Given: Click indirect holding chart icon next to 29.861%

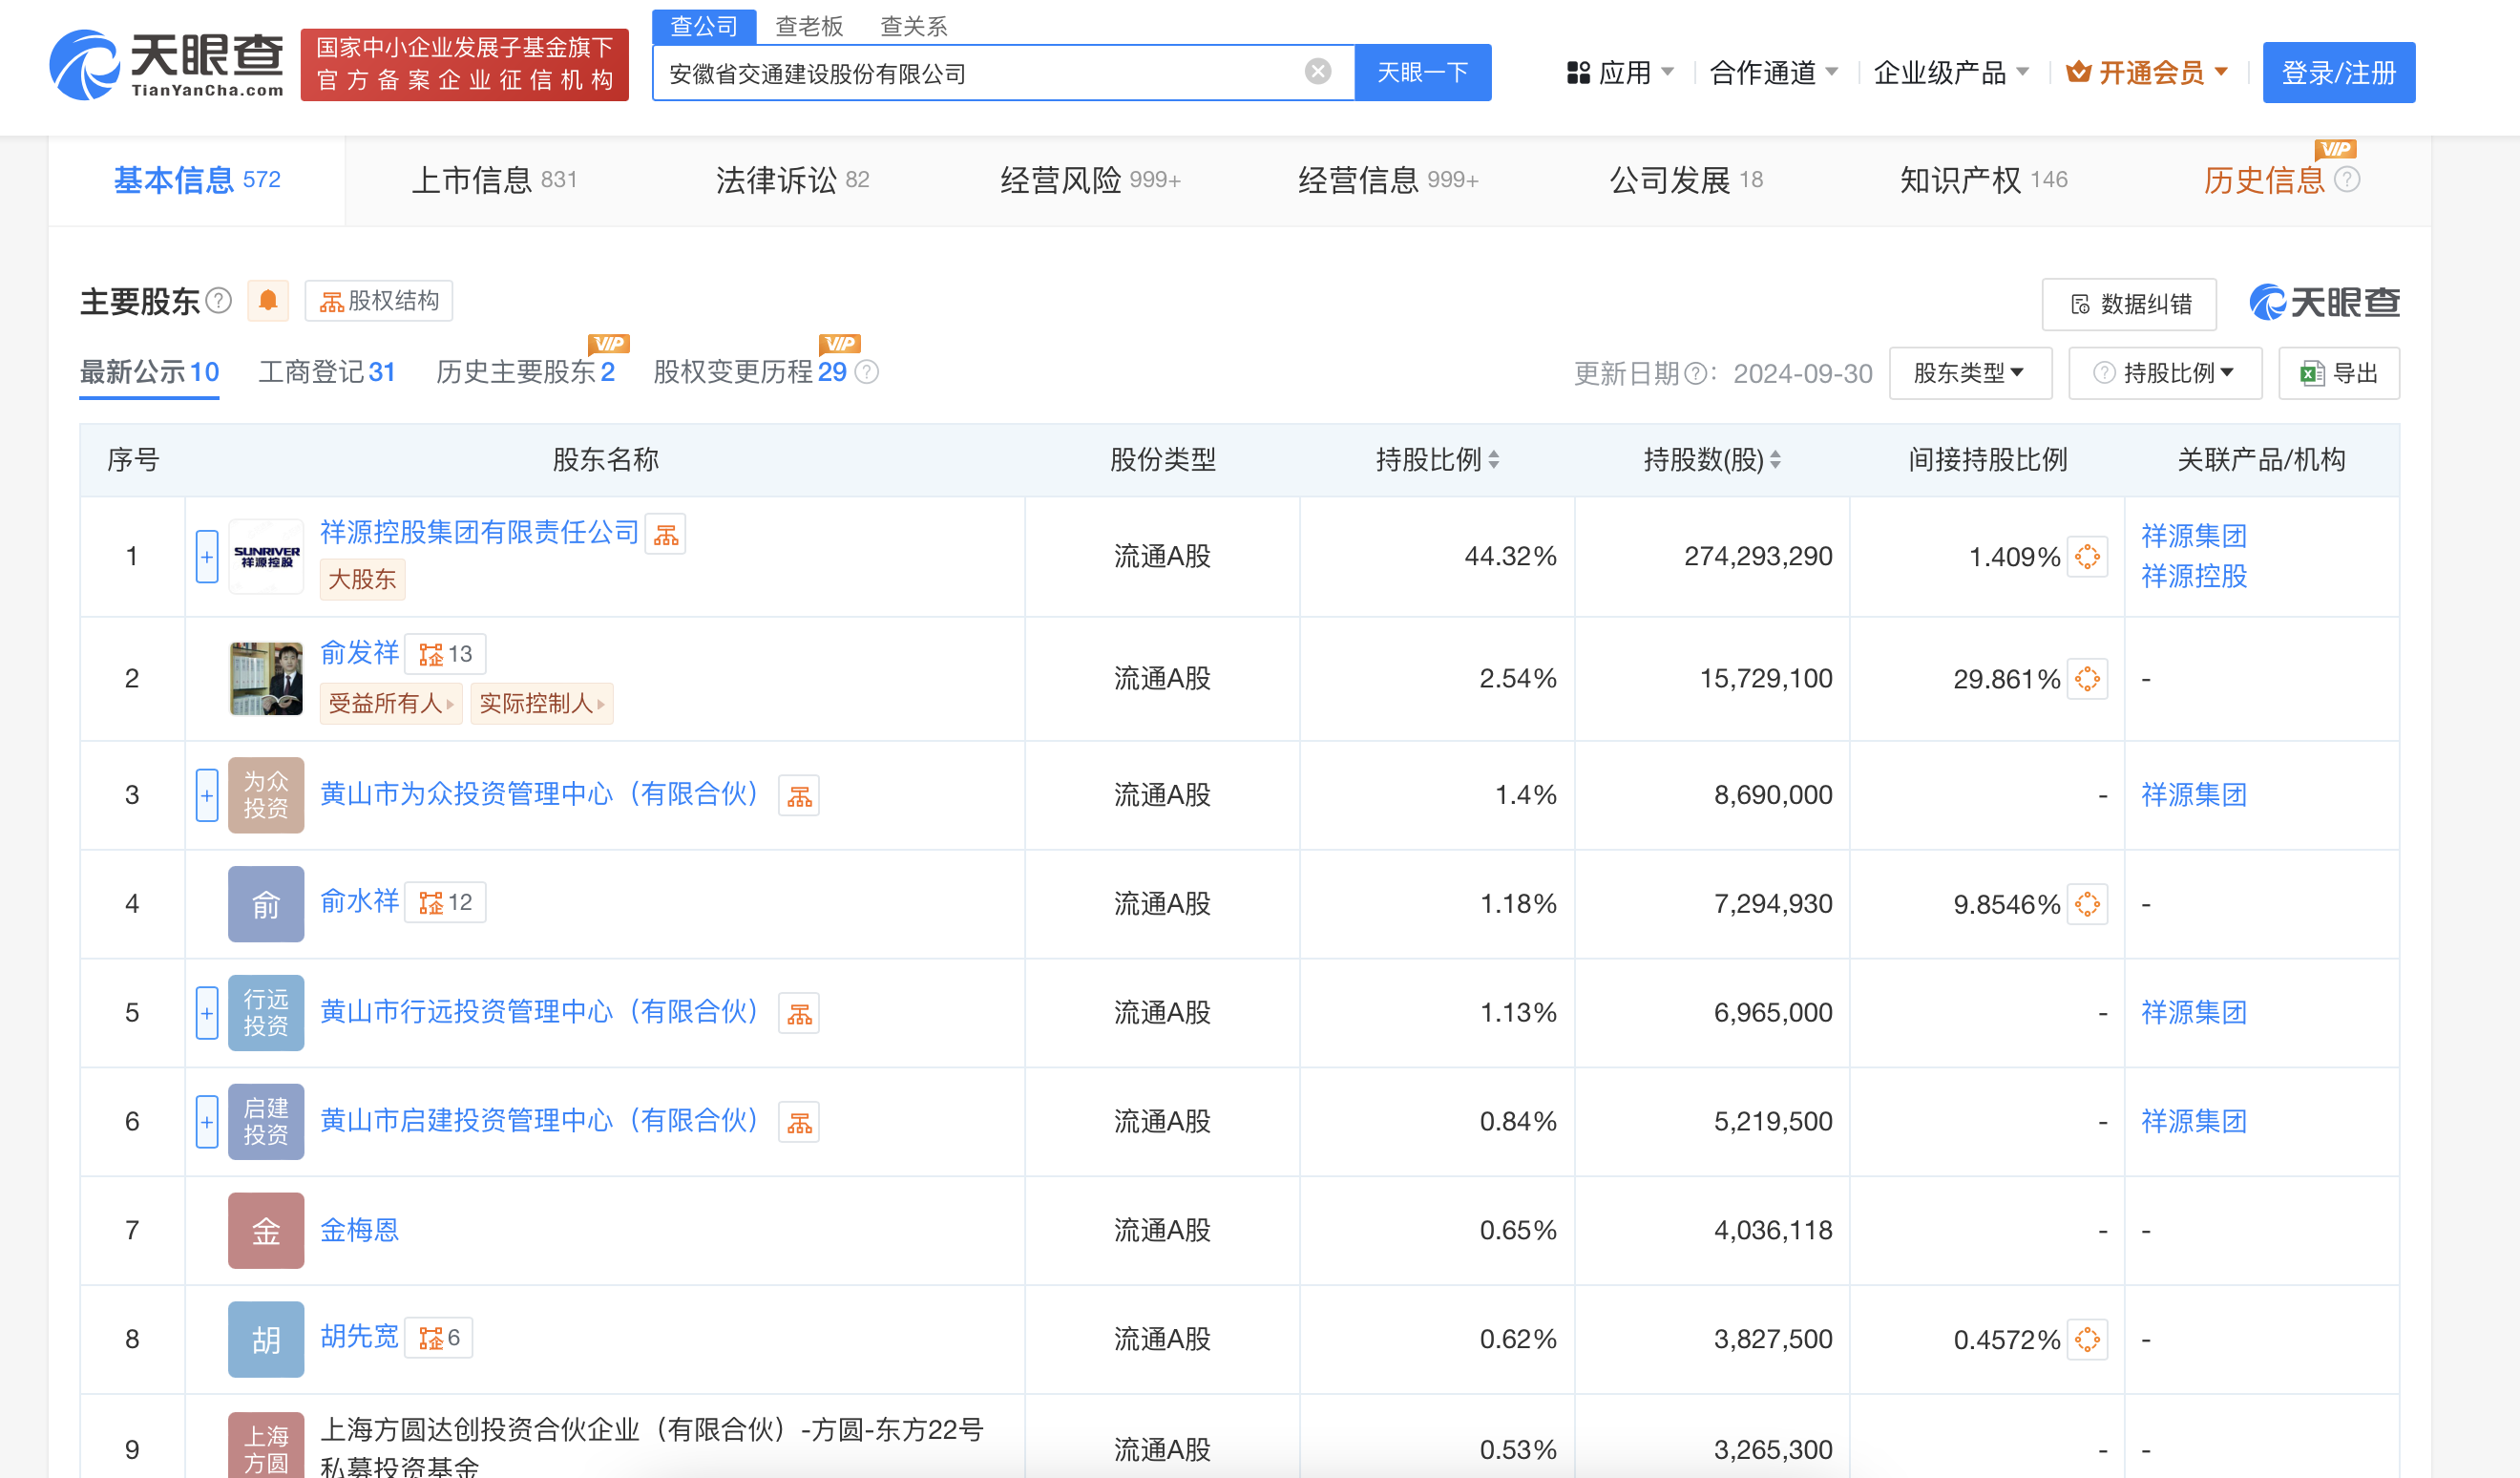Looking at the screenshot, I should click(x=2088, y=679).
